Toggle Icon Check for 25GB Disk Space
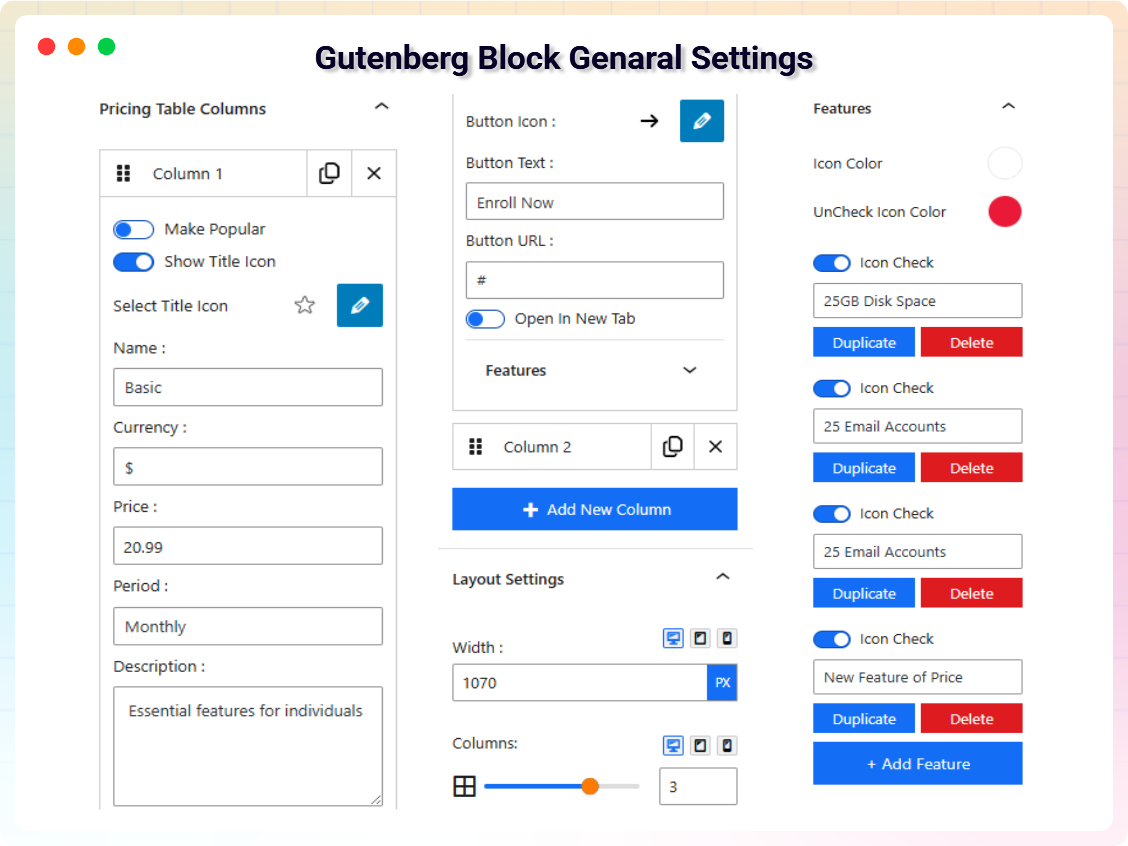This screenshot has height=846, width=1128. pyautogui.click(x=832, y=262)
